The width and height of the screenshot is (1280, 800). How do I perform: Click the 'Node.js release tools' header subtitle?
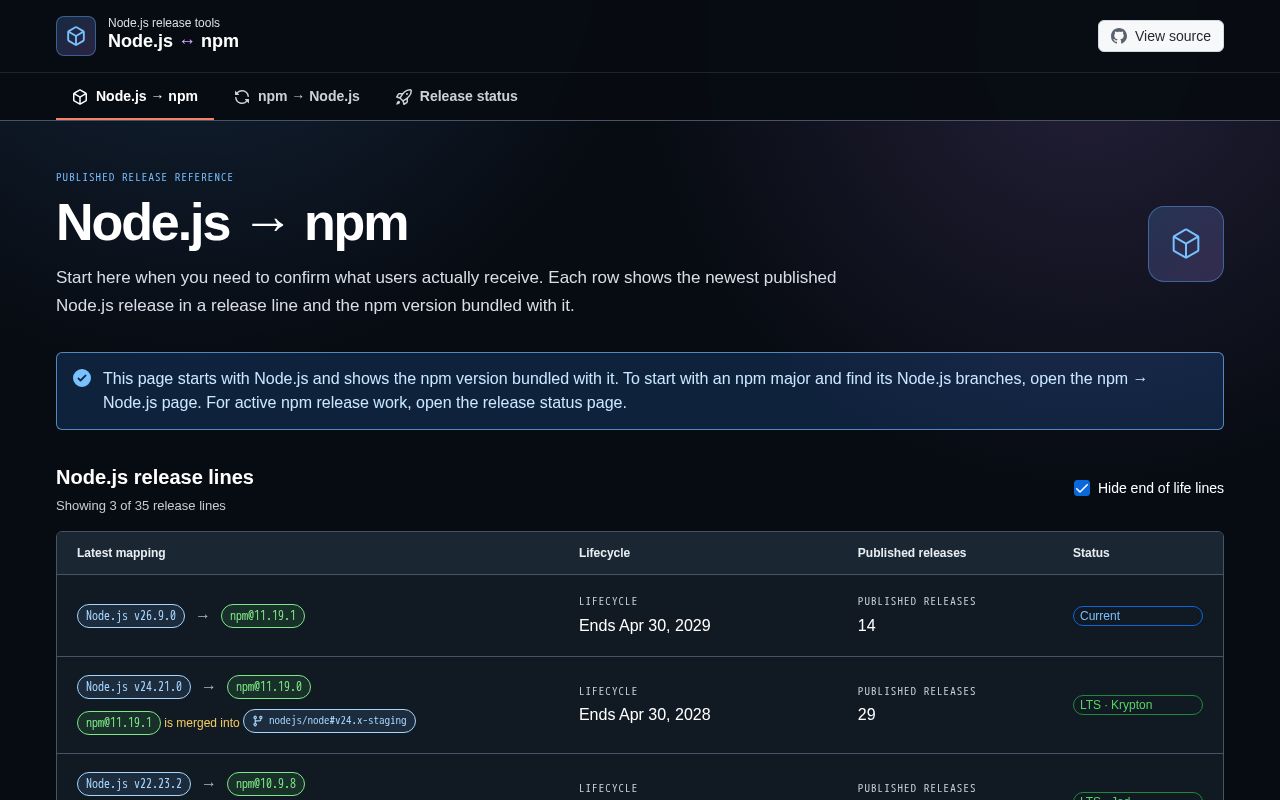point(164,23)
